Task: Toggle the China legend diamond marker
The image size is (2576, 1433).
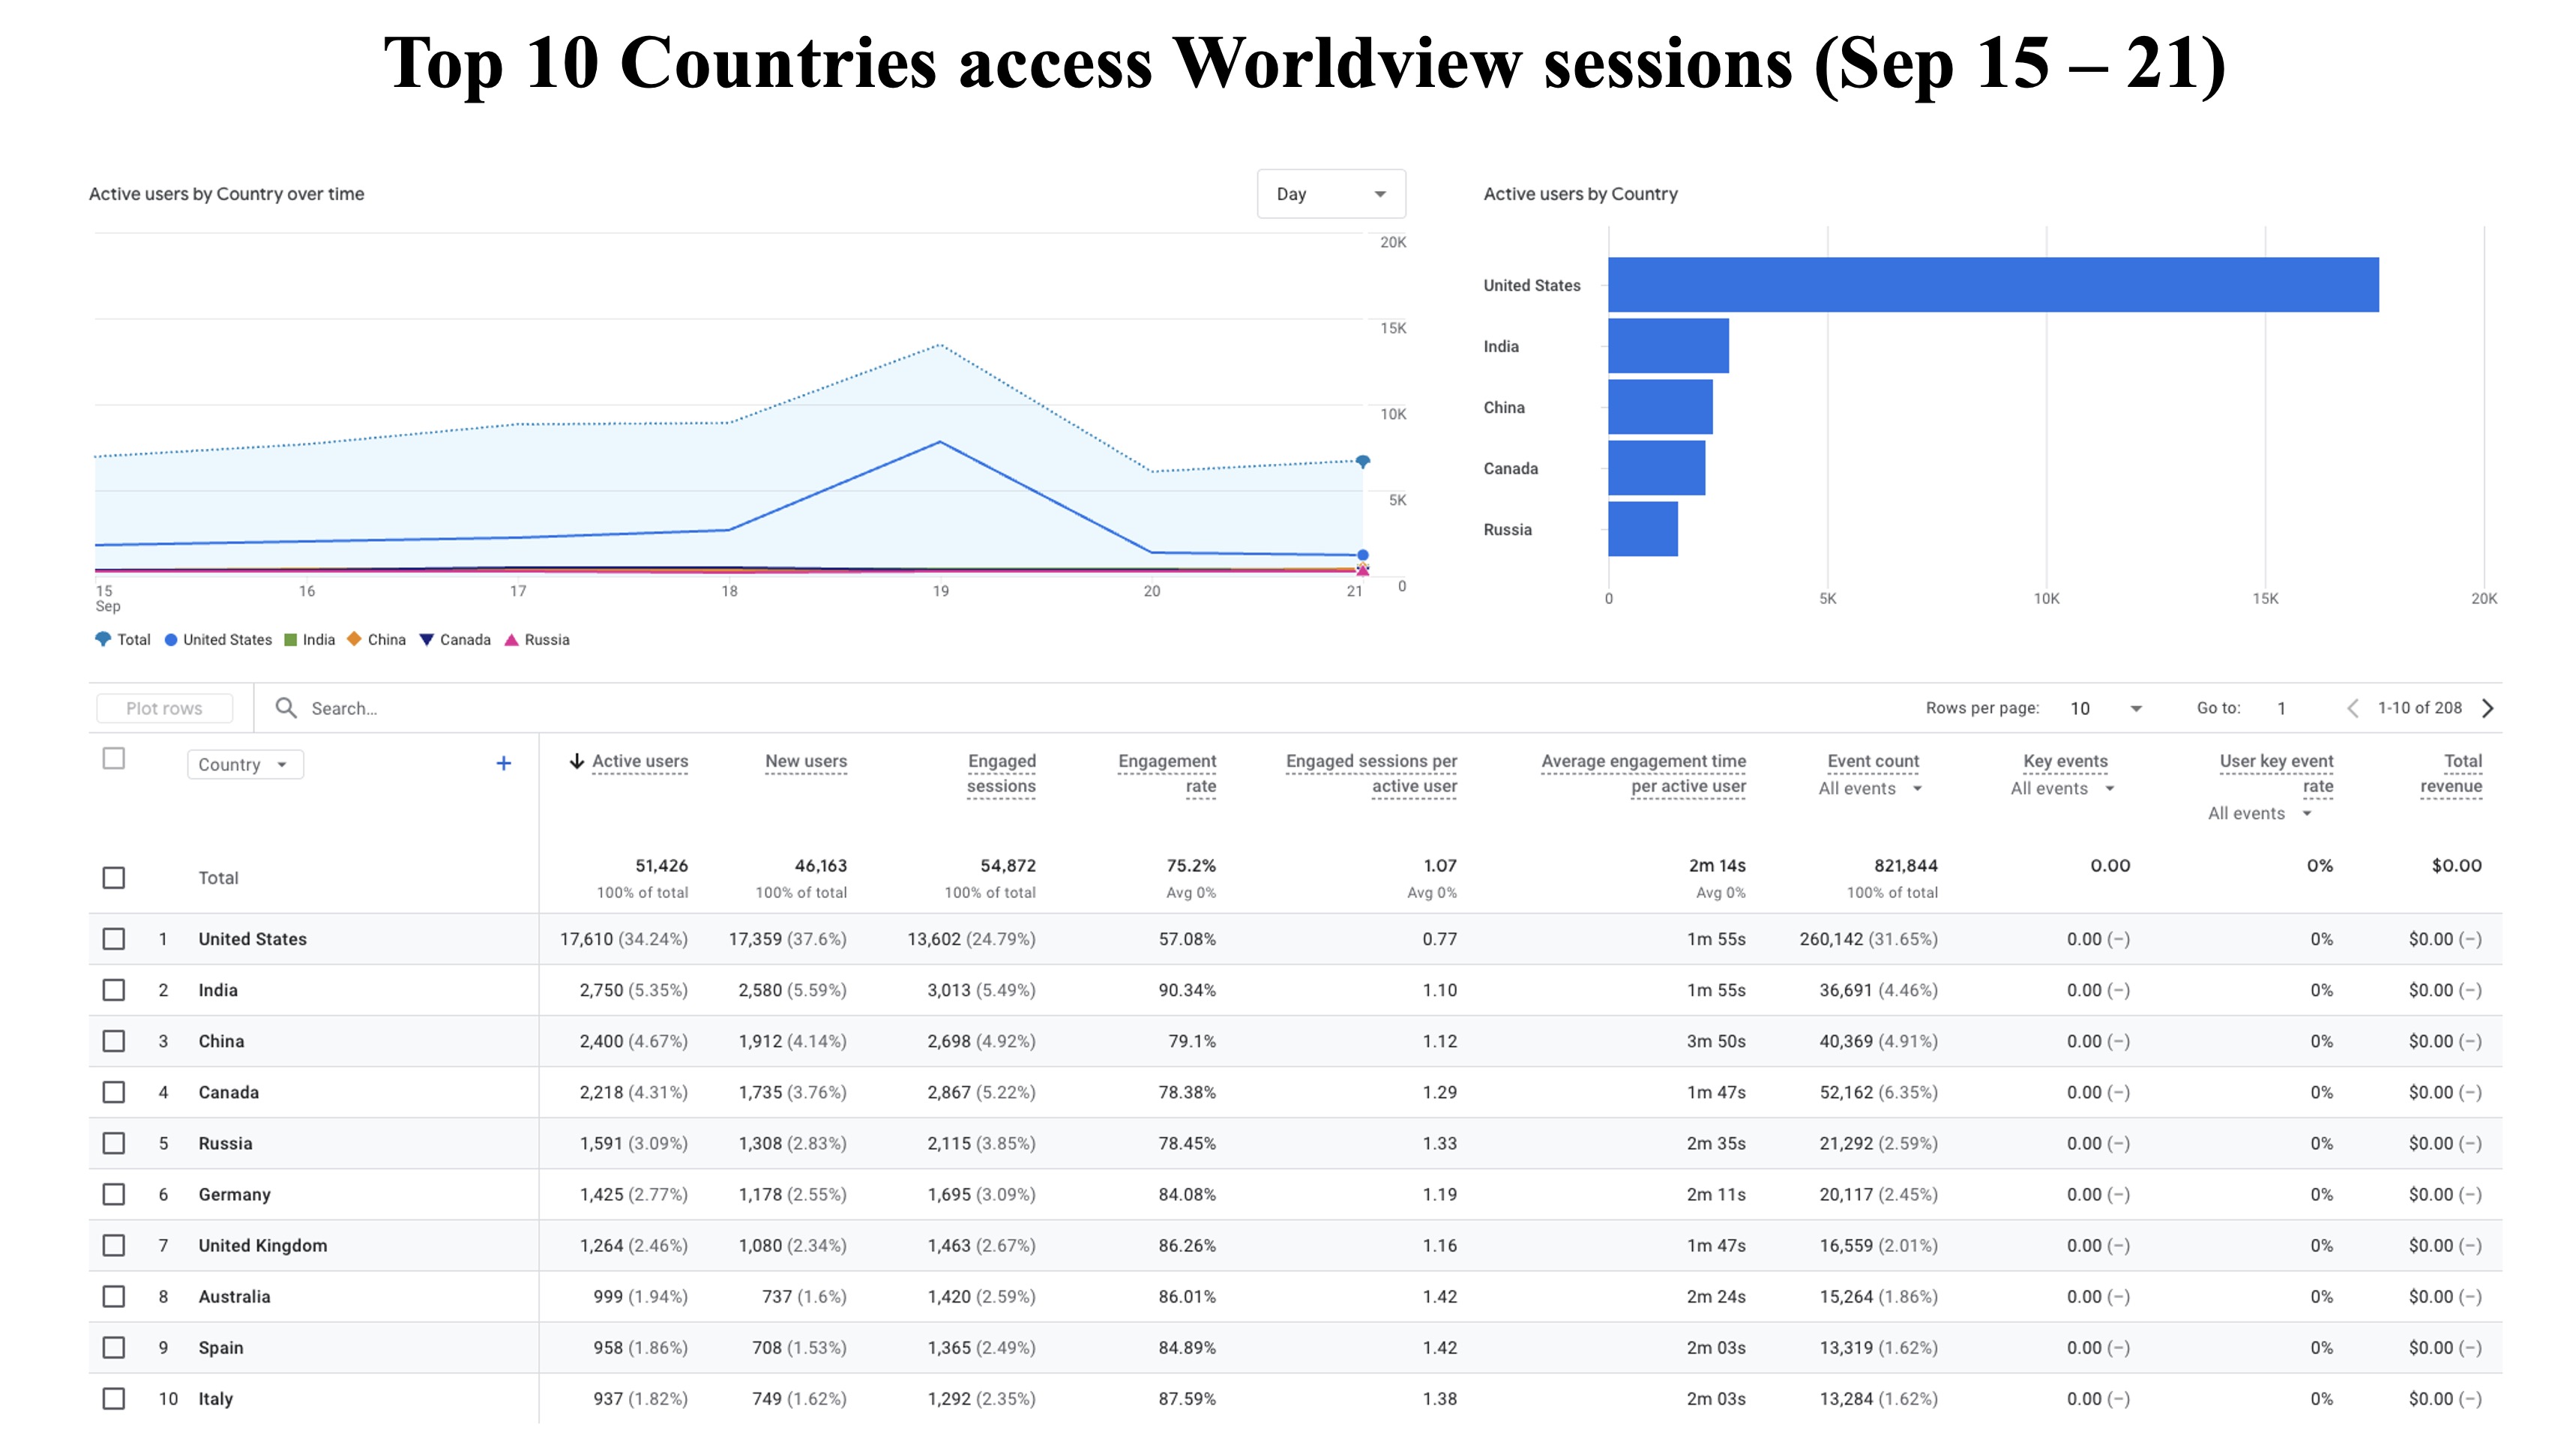Action: pyautogui.click(x=354, y=639)
